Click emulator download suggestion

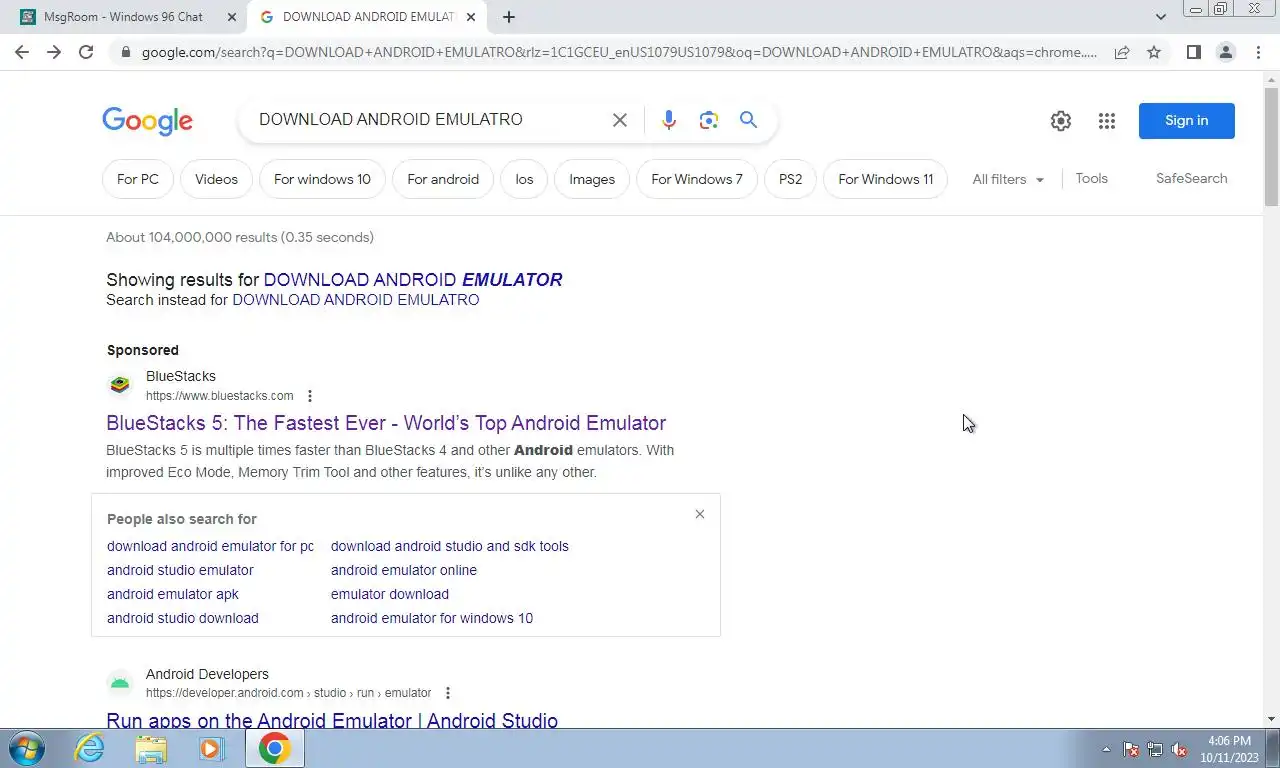[x=390, y=594]
